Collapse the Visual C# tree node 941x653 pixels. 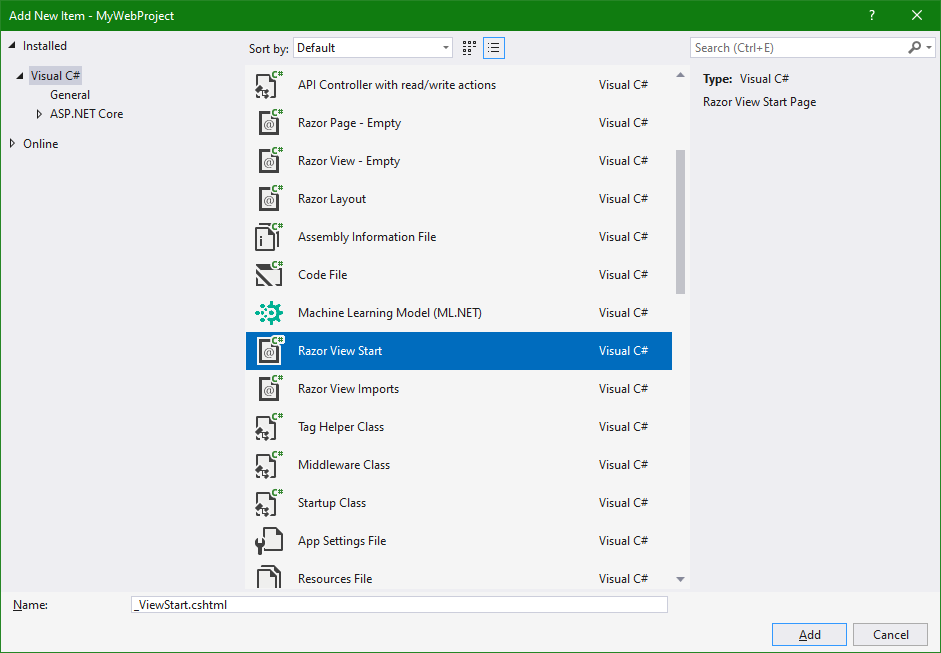click(x=20, y=76)
